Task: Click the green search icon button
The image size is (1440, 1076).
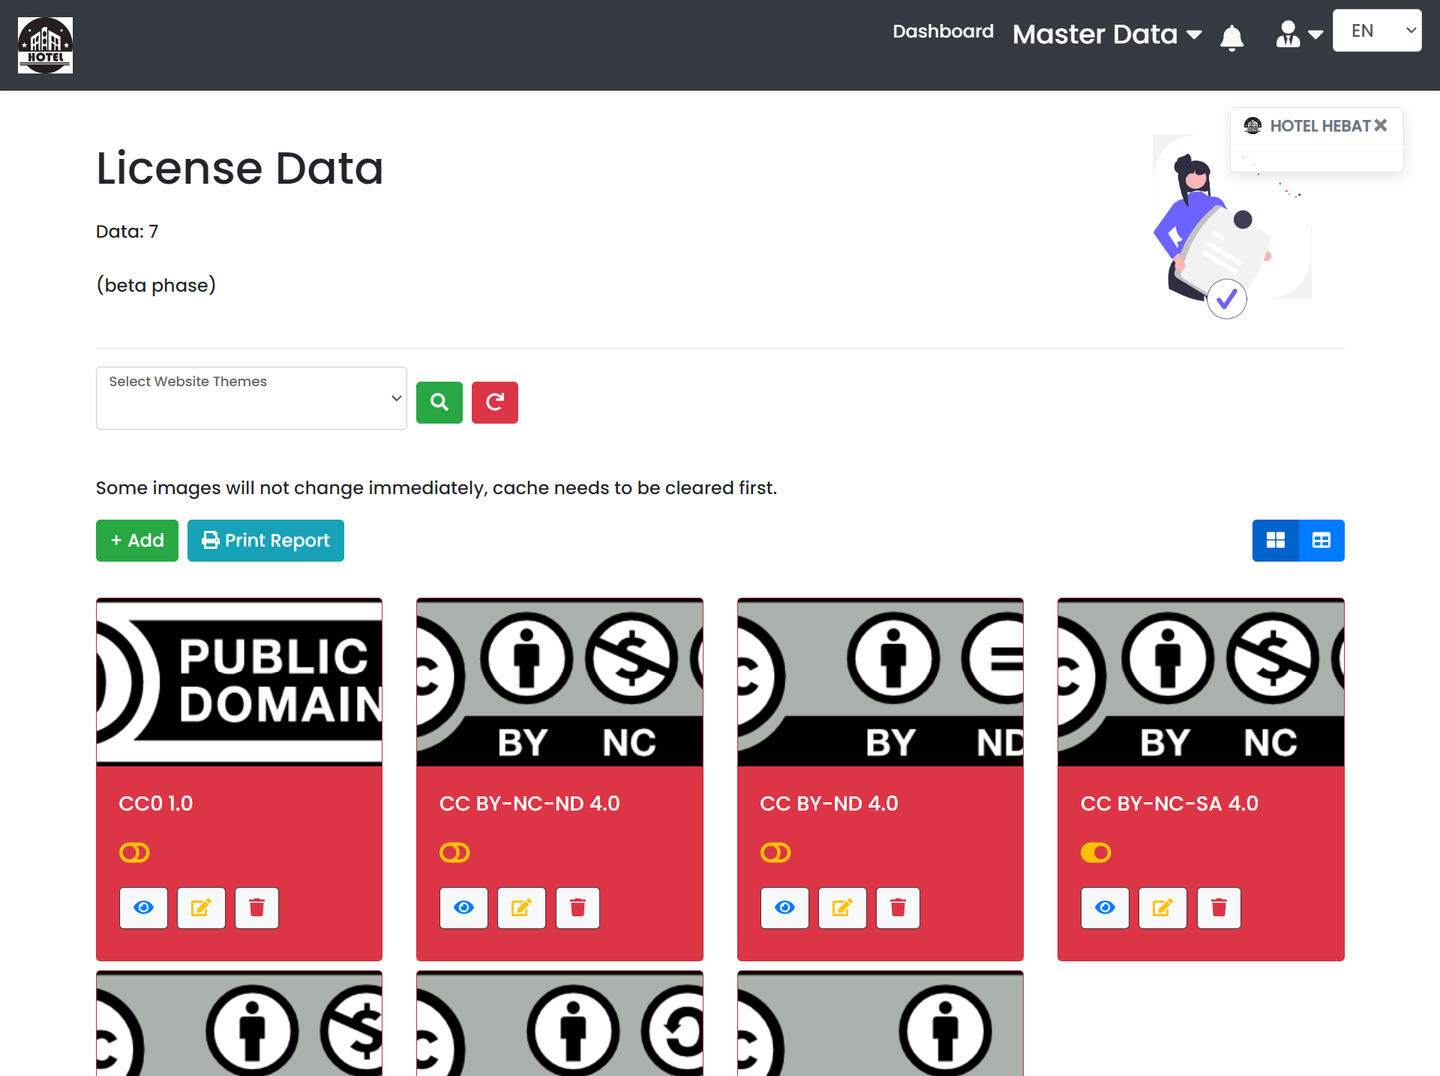Action: (439, 403)
